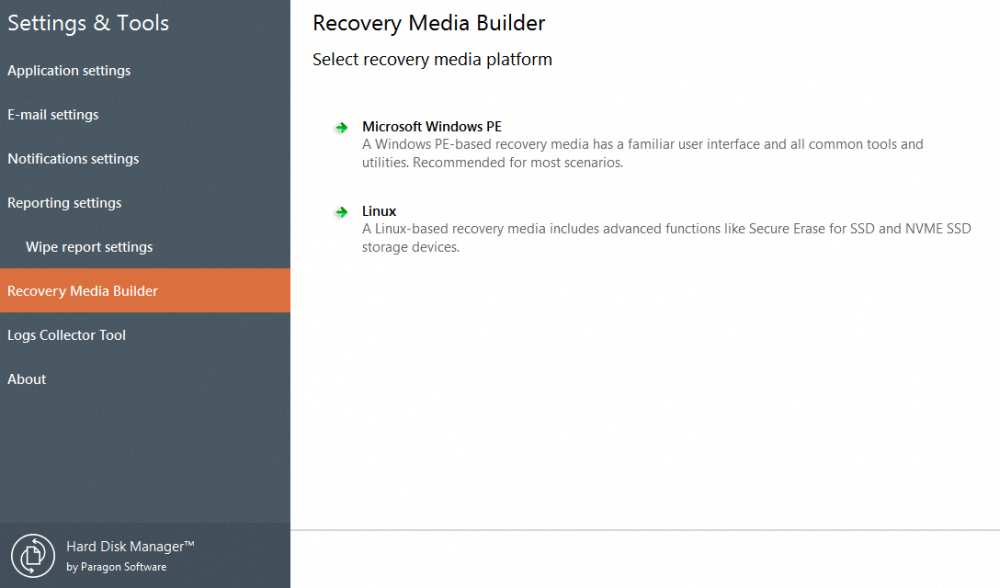Click the Settings & Tools header
The height and width of the screenshot is (588, 1000).
(x=87, y=22)
